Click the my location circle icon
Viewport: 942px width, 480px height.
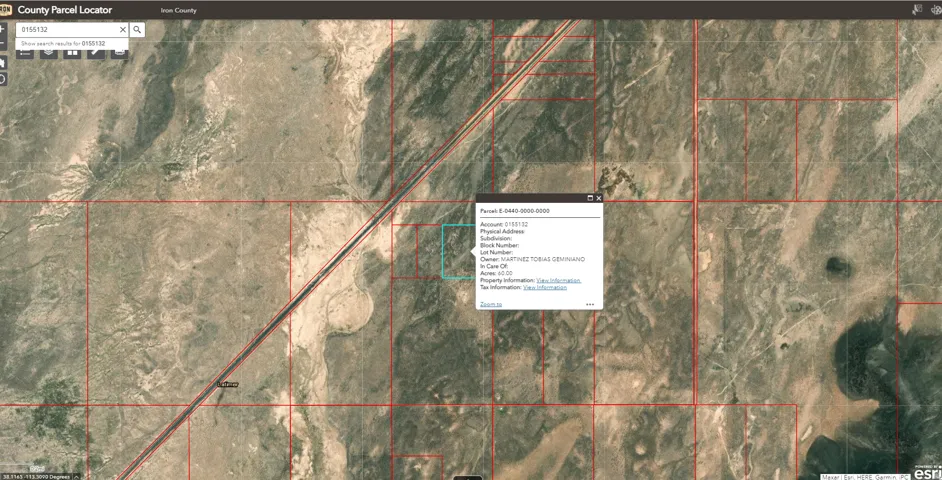(x=2, y=79)
